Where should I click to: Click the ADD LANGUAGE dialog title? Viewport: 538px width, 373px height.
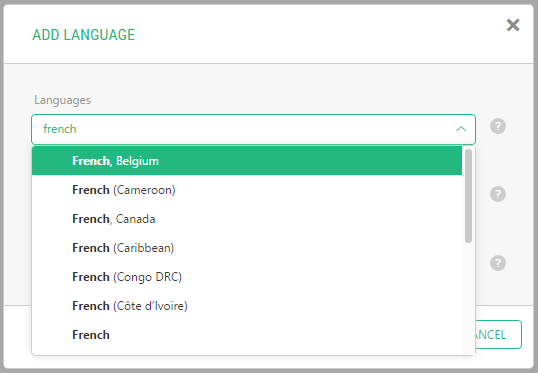84,35
